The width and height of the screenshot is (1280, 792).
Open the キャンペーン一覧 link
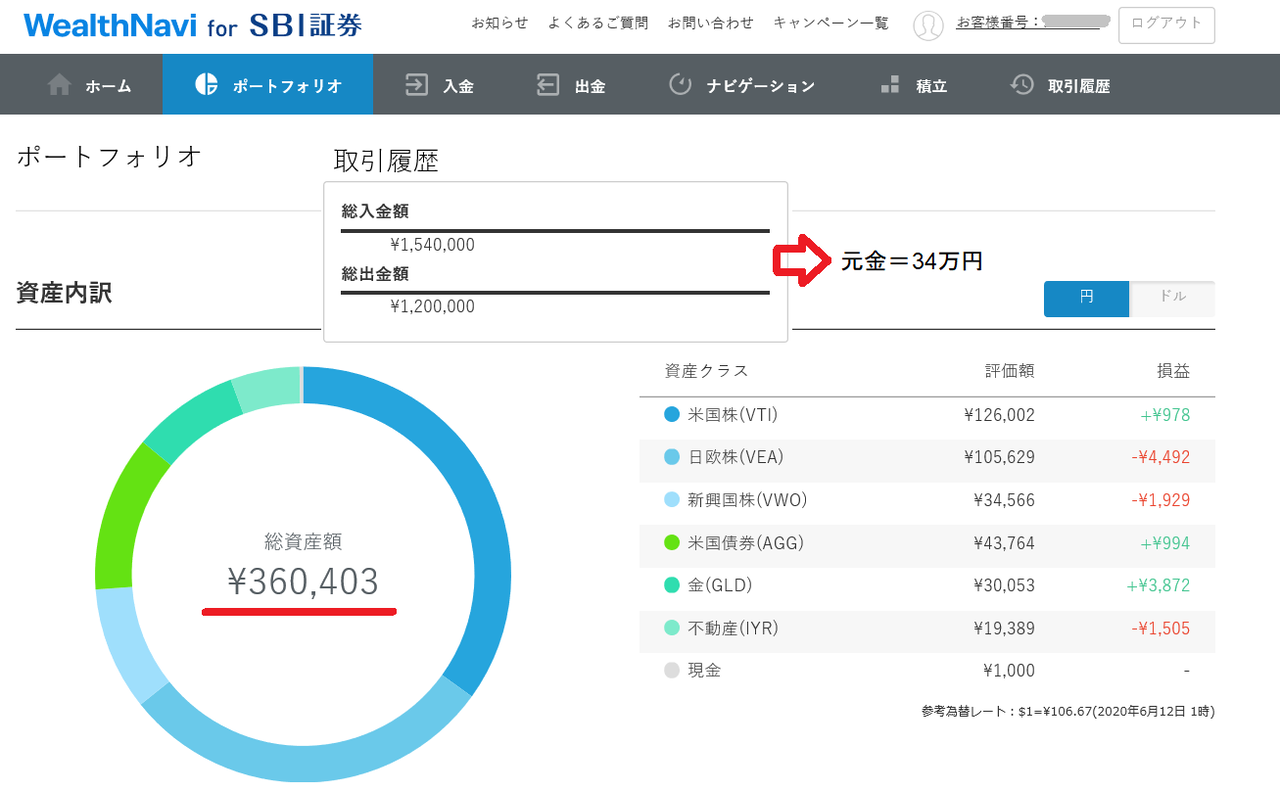831,23
